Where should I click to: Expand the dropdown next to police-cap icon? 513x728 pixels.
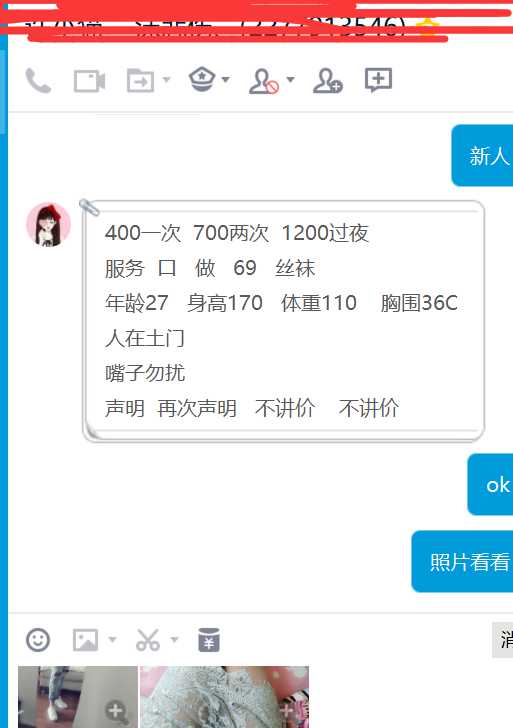pyautogui.click(x=226, y=80)
